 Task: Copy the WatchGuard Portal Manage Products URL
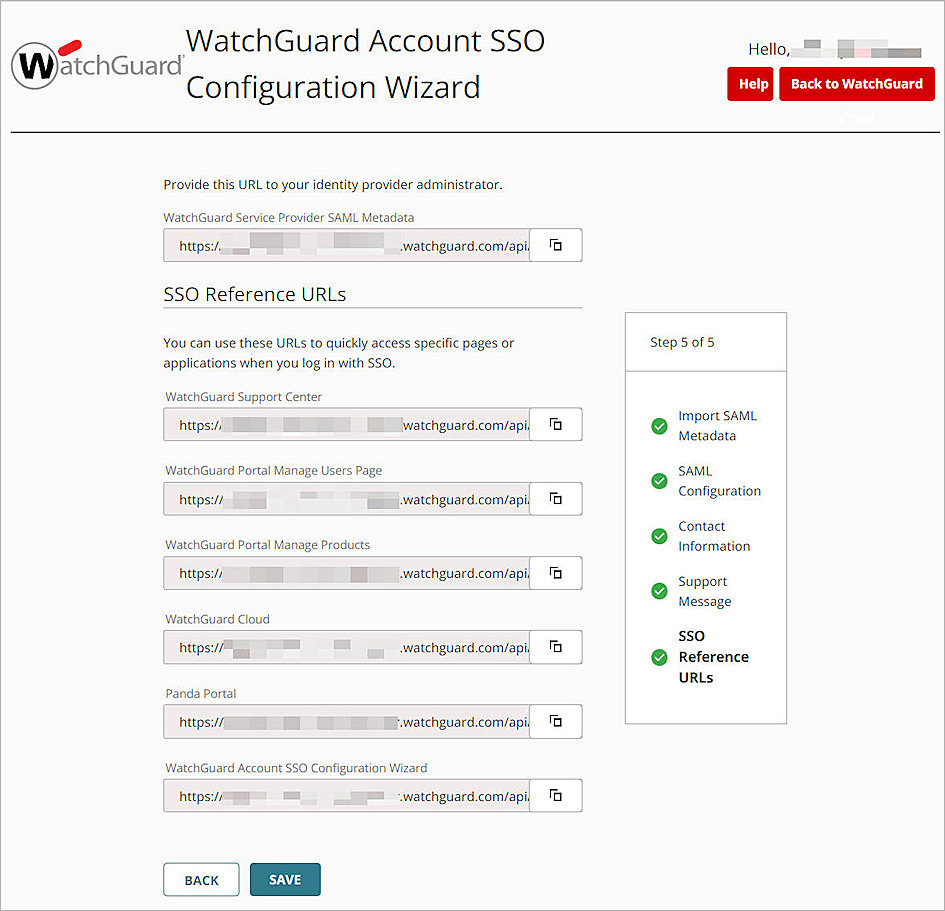tap(556, 573)
